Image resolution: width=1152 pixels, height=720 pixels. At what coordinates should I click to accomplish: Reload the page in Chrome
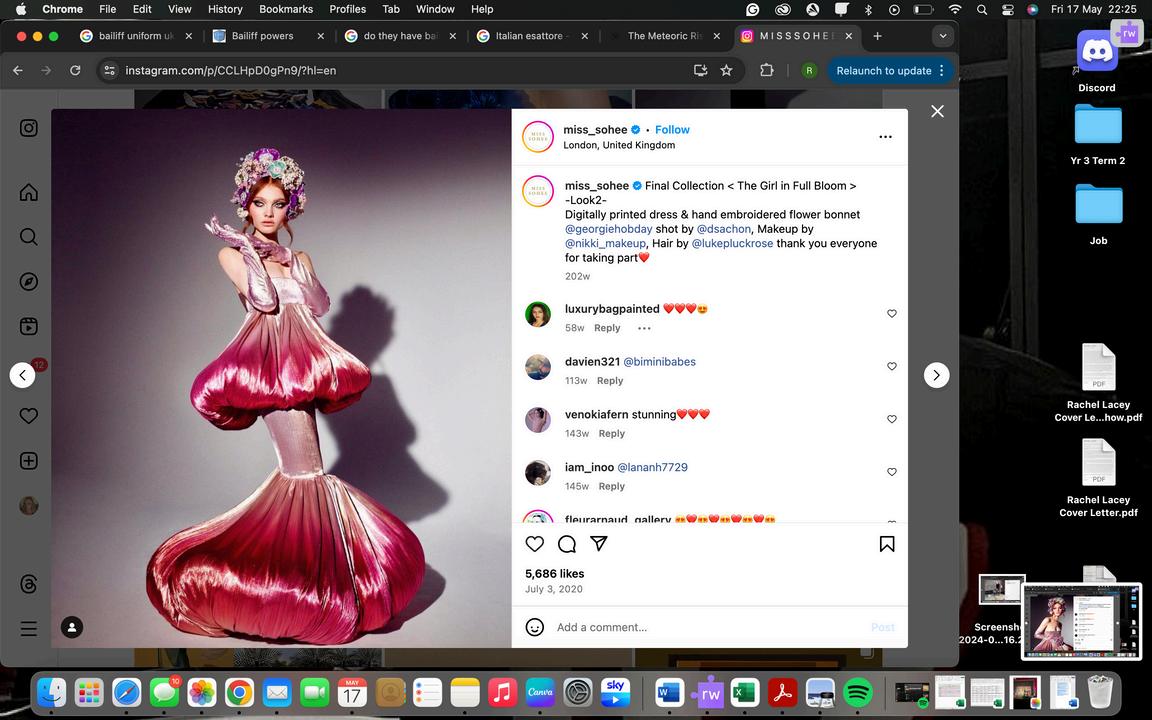[x=75, y=71]
